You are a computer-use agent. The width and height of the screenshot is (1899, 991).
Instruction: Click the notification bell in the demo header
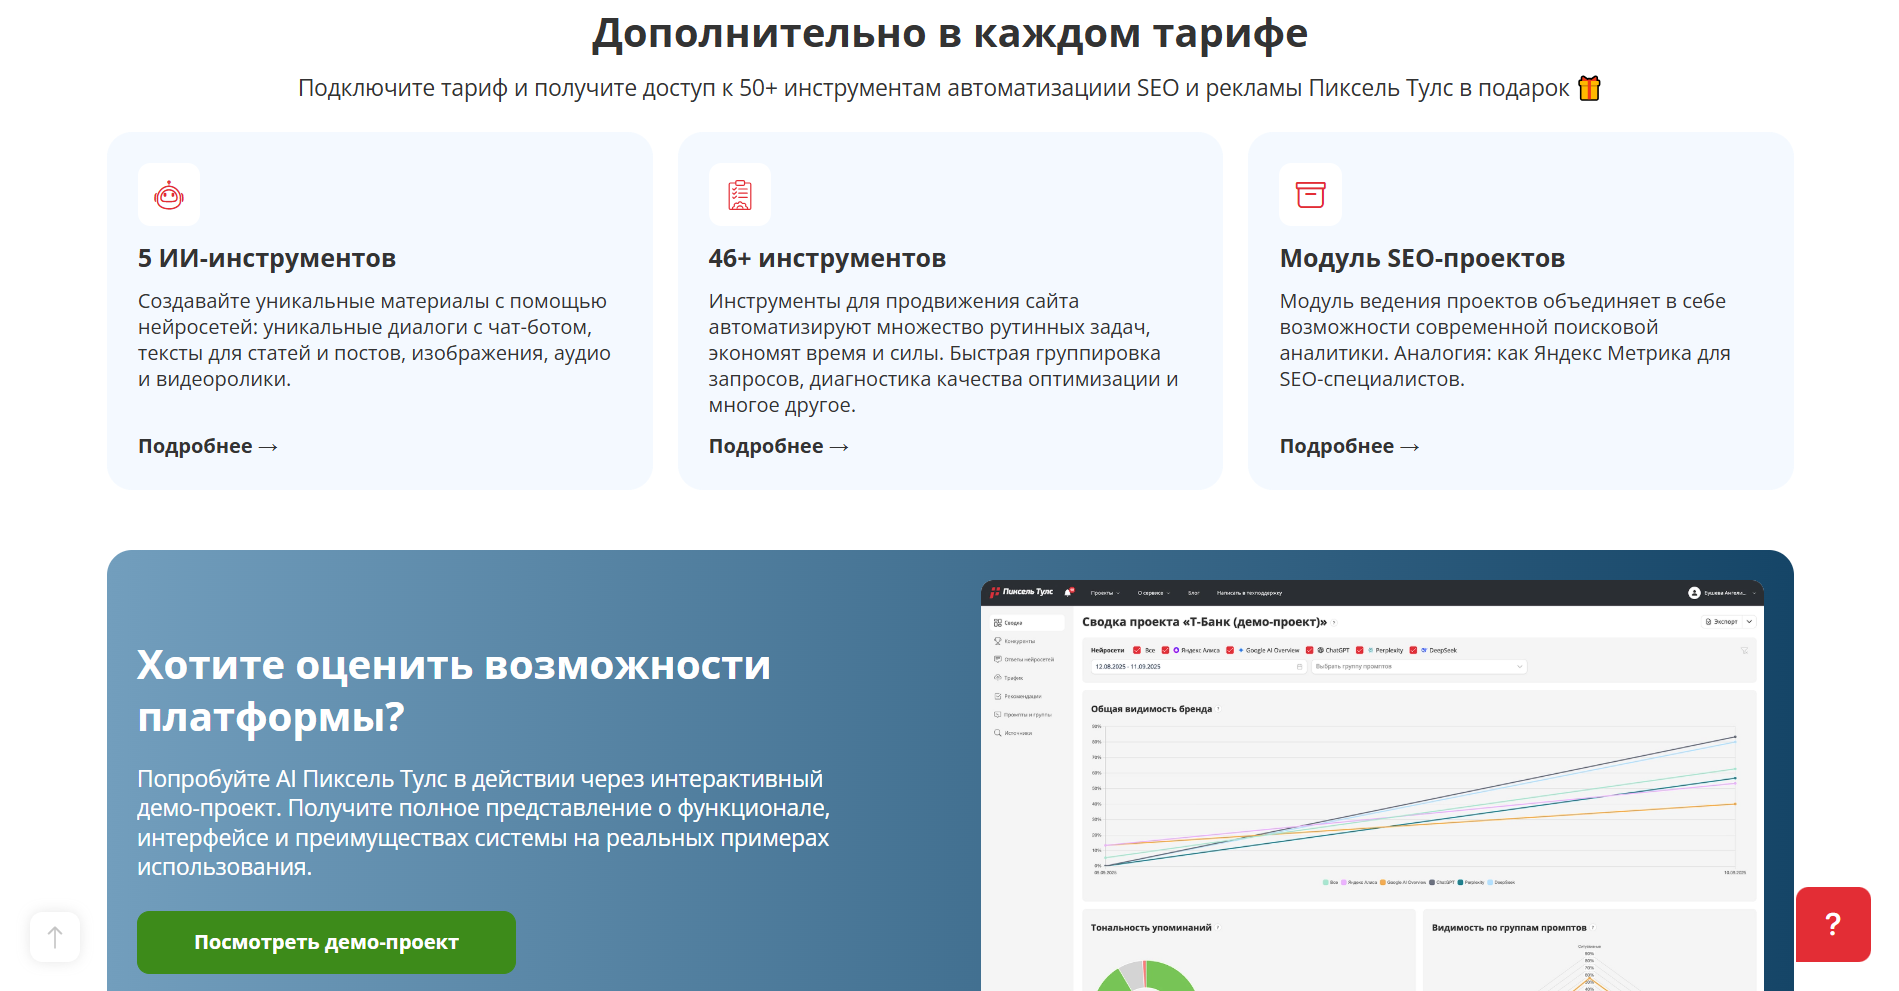point(1068,592)
